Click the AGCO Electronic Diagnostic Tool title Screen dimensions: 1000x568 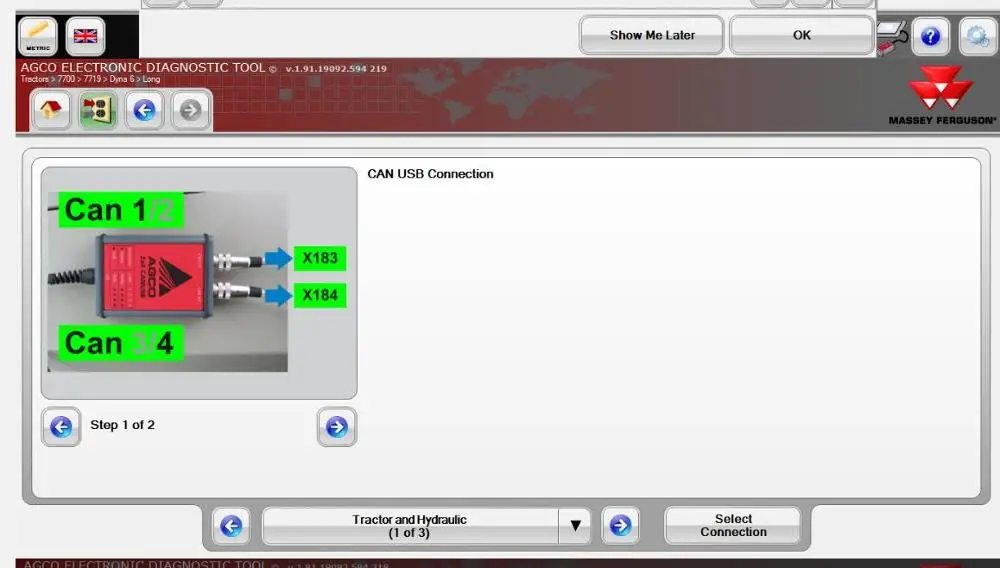(x=142, y=68)
